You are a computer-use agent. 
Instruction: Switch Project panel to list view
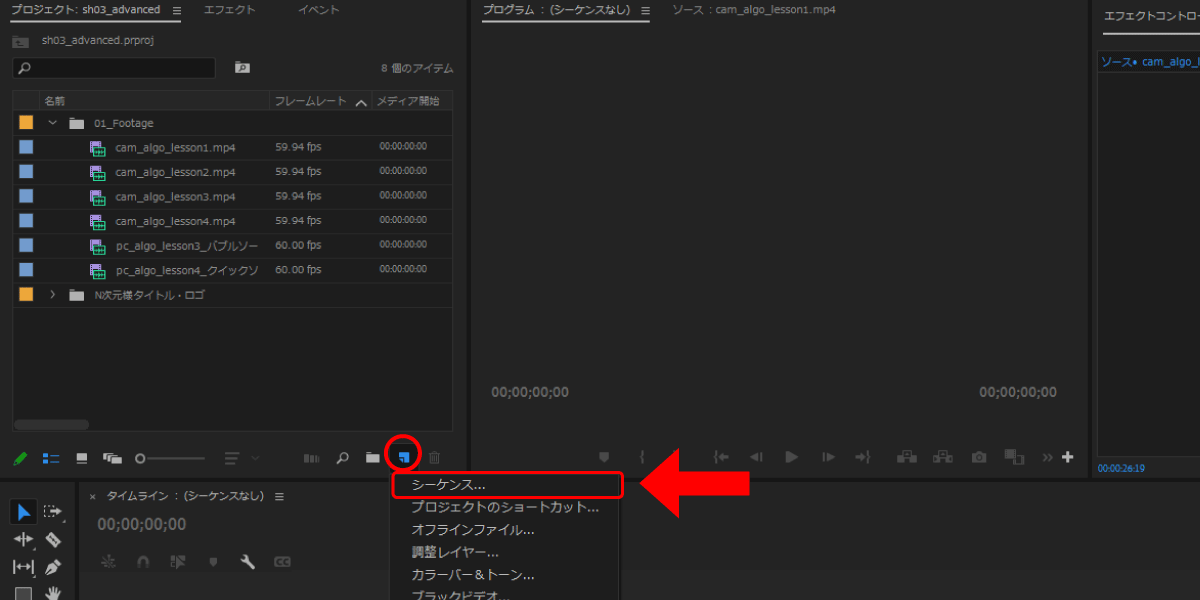coord(51,458)
